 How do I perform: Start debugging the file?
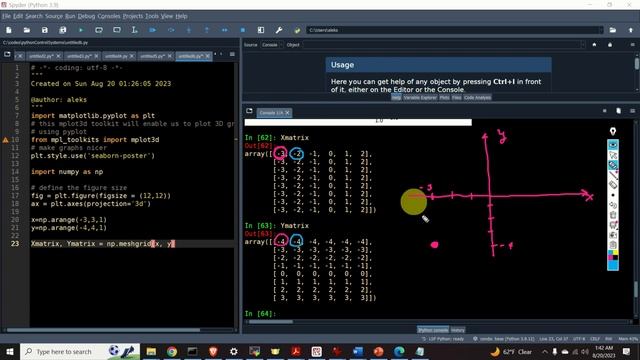153,30
